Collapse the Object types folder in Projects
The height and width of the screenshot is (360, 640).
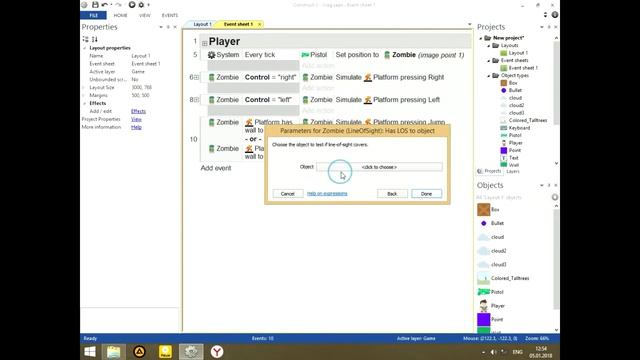[x=489, y=76]
